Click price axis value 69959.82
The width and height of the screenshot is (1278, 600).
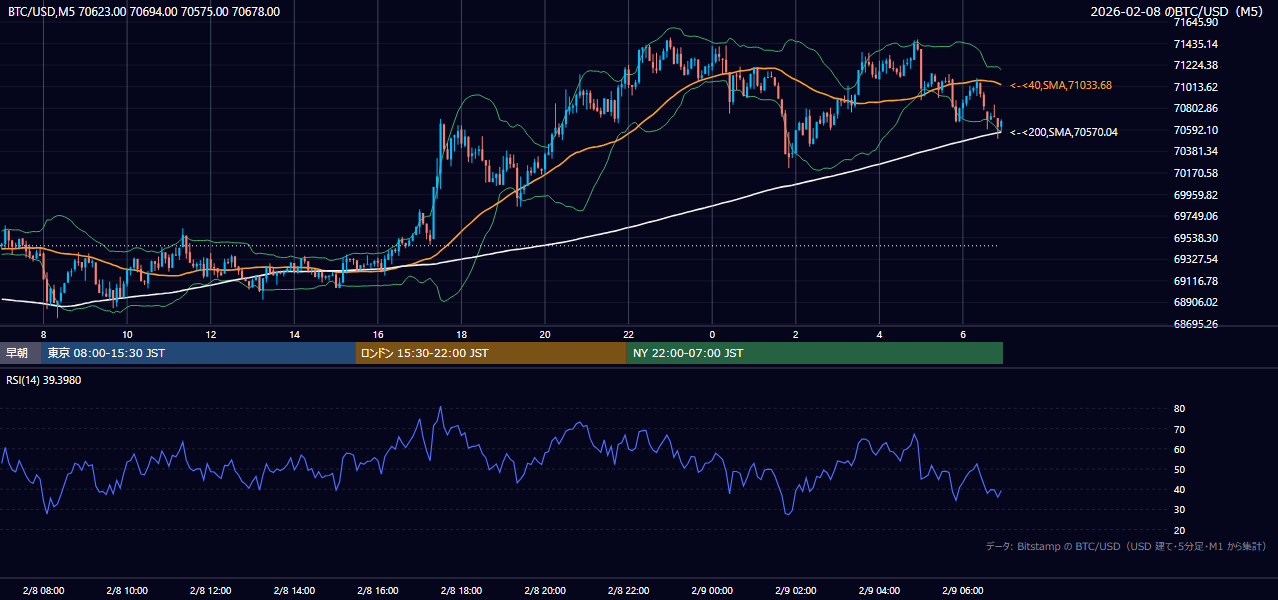point(1196,195)
